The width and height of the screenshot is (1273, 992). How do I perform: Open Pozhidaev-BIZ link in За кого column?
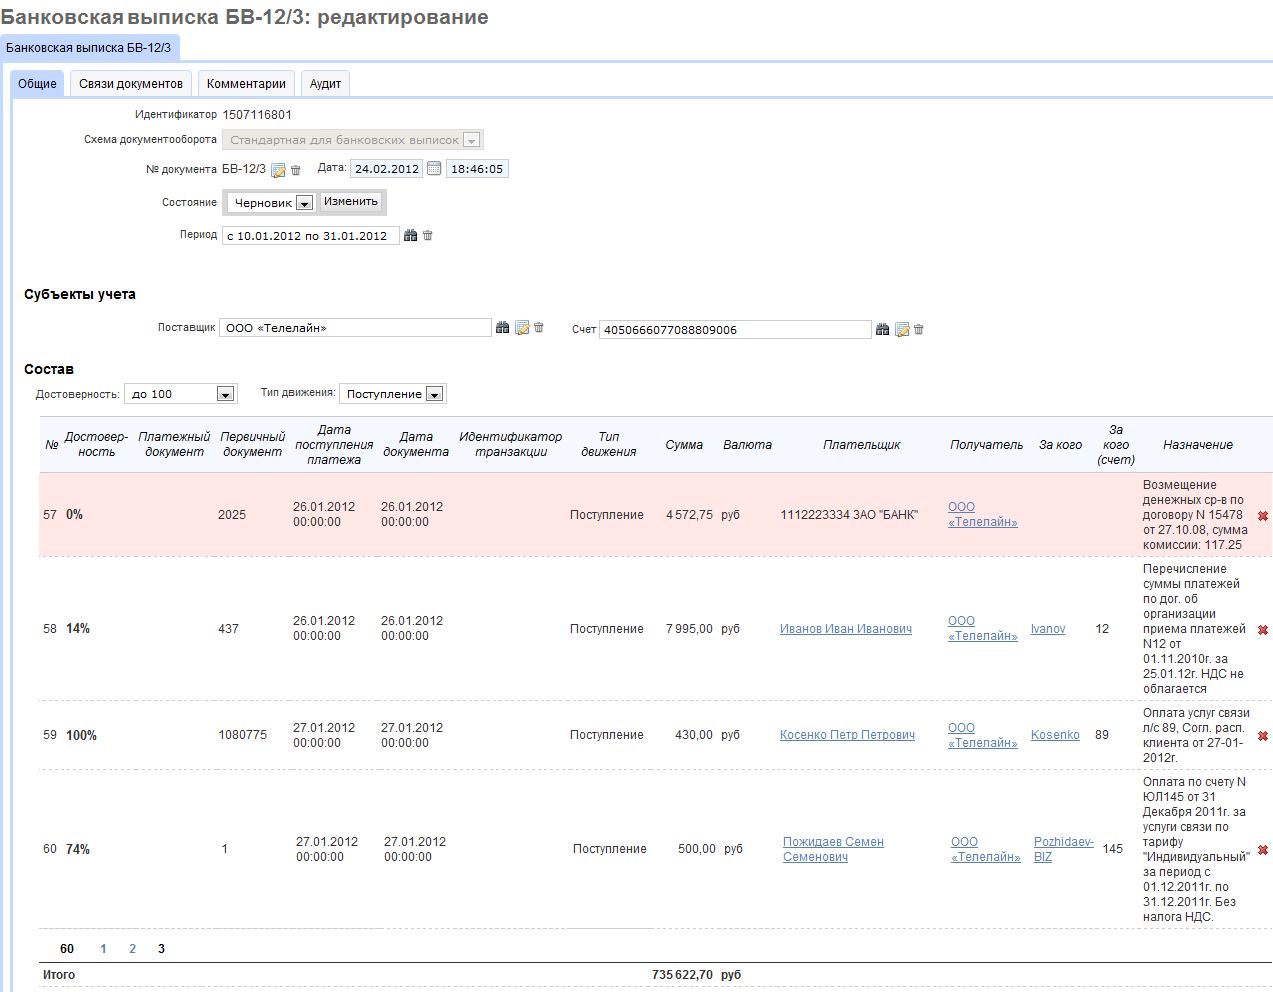[1064, 849]
